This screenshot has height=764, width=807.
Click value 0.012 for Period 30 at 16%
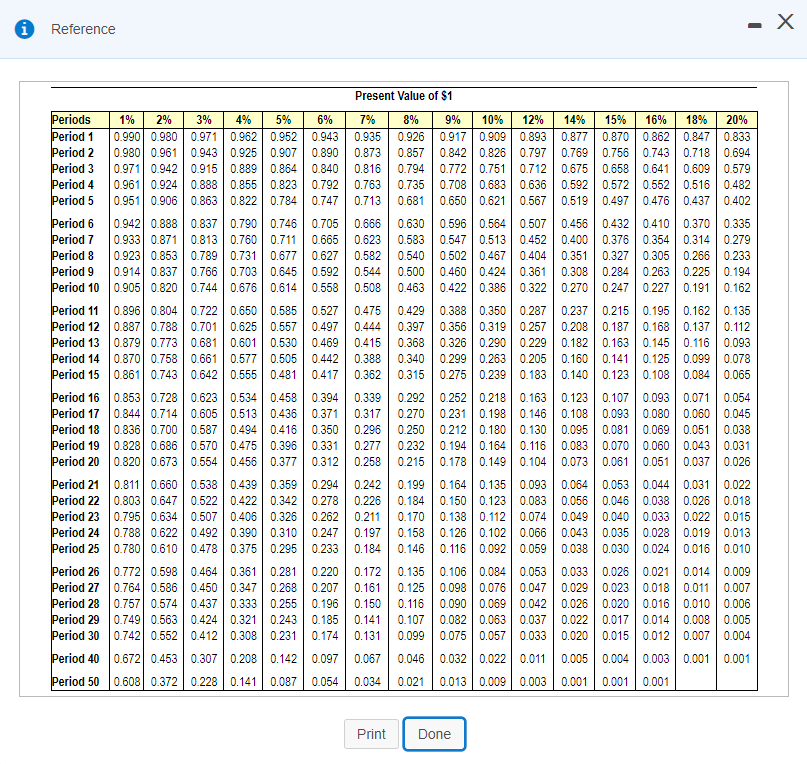pyautogui.click(x=656, y=636)
